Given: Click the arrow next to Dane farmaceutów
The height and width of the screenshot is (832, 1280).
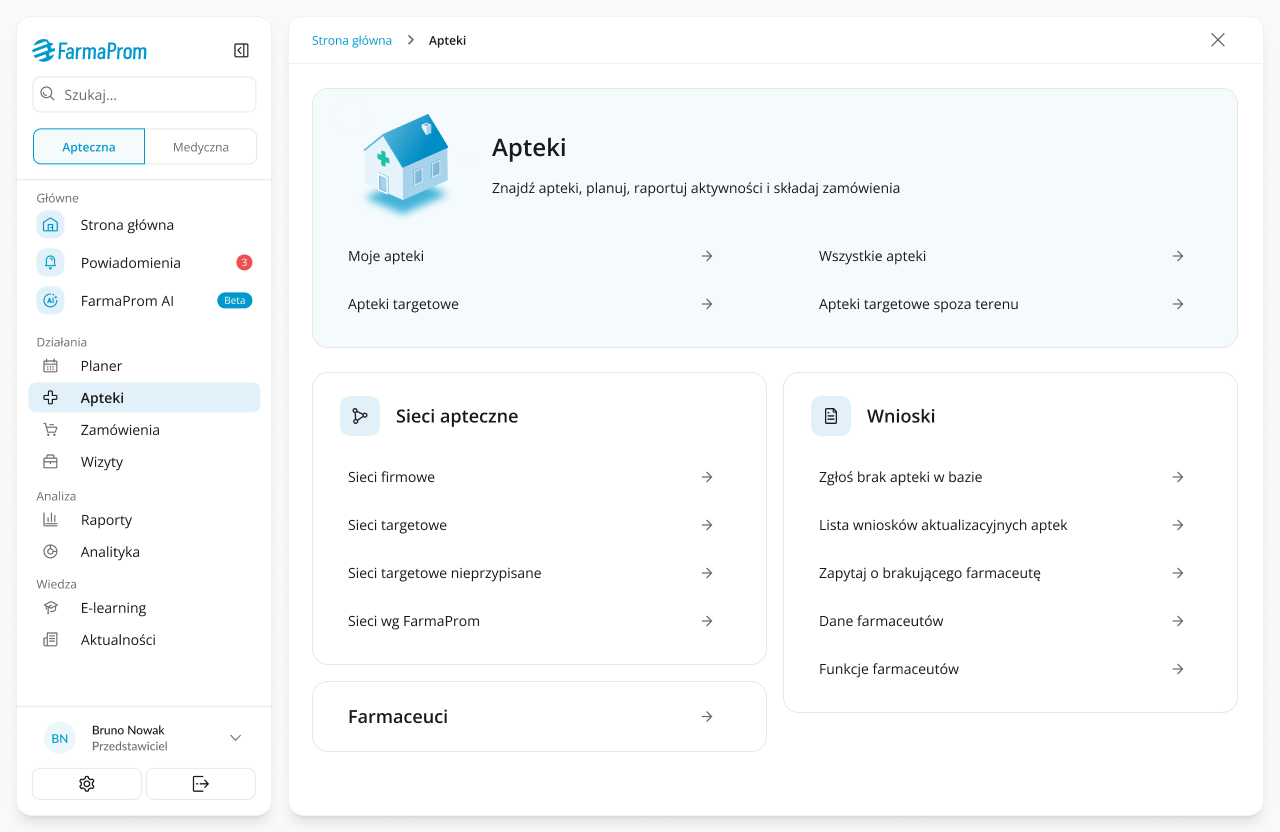Looking at the screenshot, I should pyautogui.click(x=1178, y=621).
